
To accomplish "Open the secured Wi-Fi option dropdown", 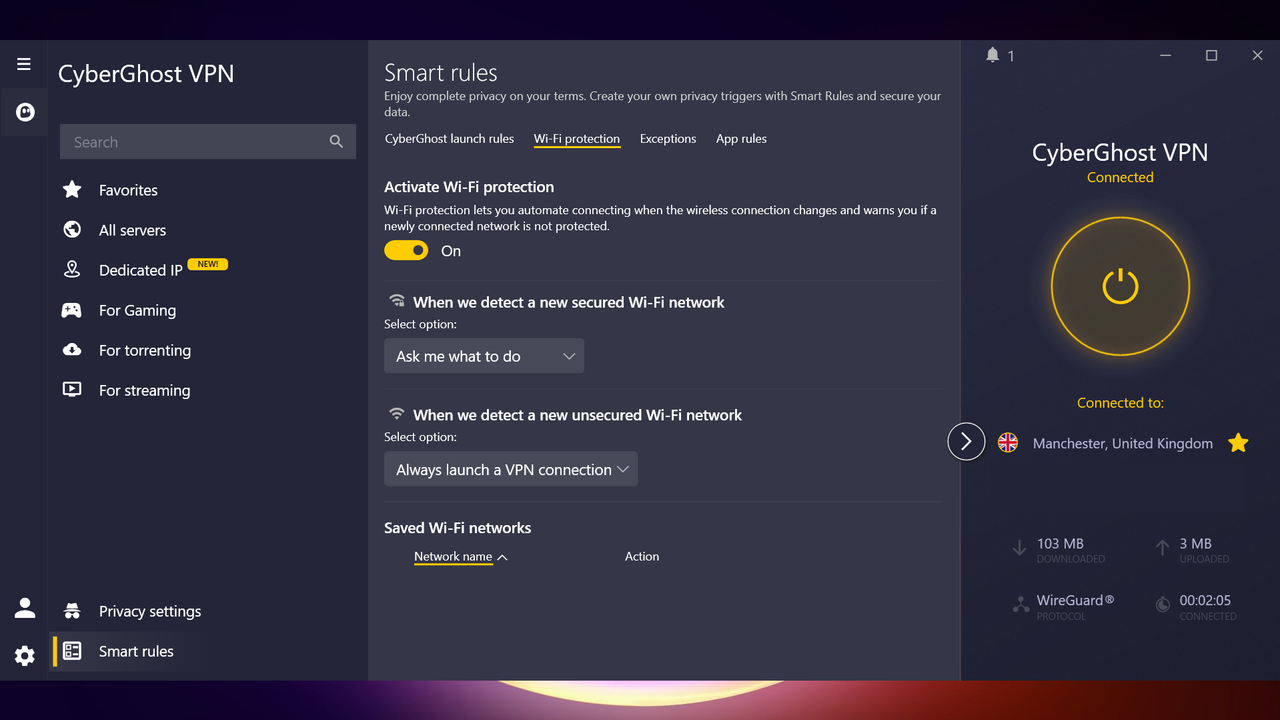I will click(x=484, y=356).
